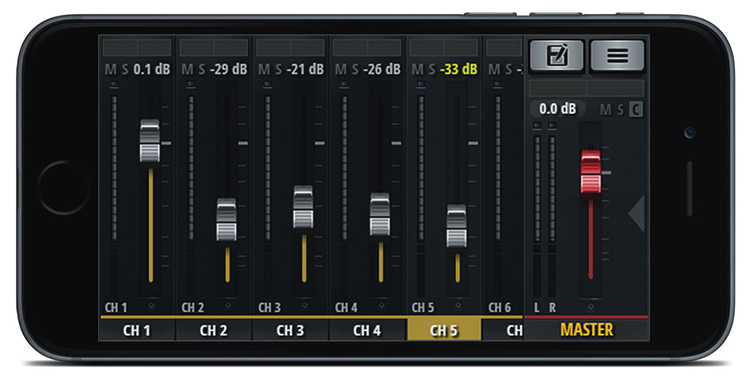Click the pan indicator below CH 4 fader
Image resolution: width=750 pixels, height=378 pixels.
point(381,306)
